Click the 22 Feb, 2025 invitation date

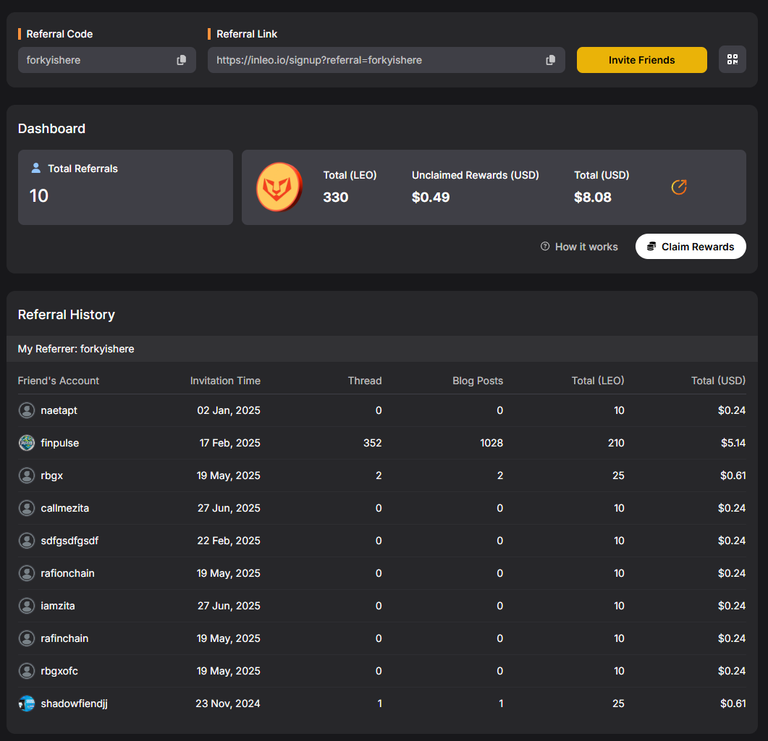(229, 541)
